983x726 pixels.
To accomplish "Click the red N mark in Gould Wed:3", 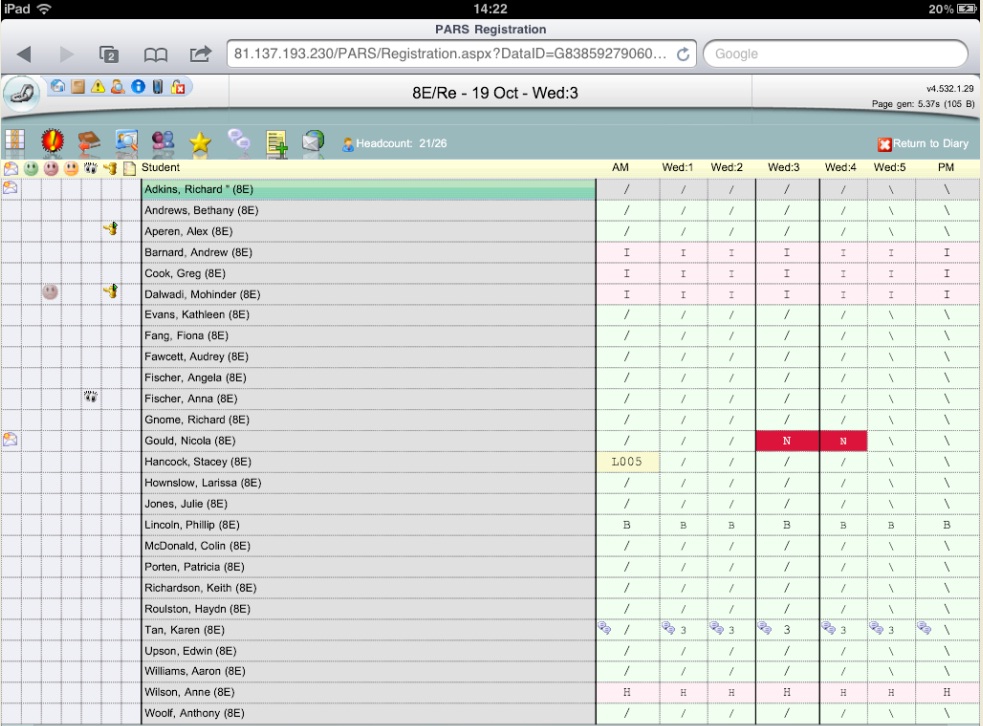I will (x=787, y=441).
